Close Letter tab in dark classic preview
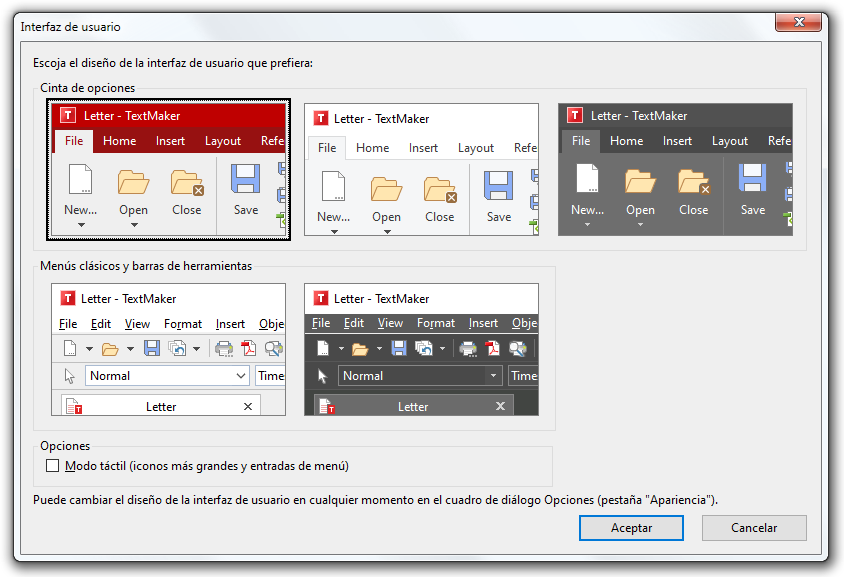The height and width of the screenshot is (577, 844). tap(501, 406)
